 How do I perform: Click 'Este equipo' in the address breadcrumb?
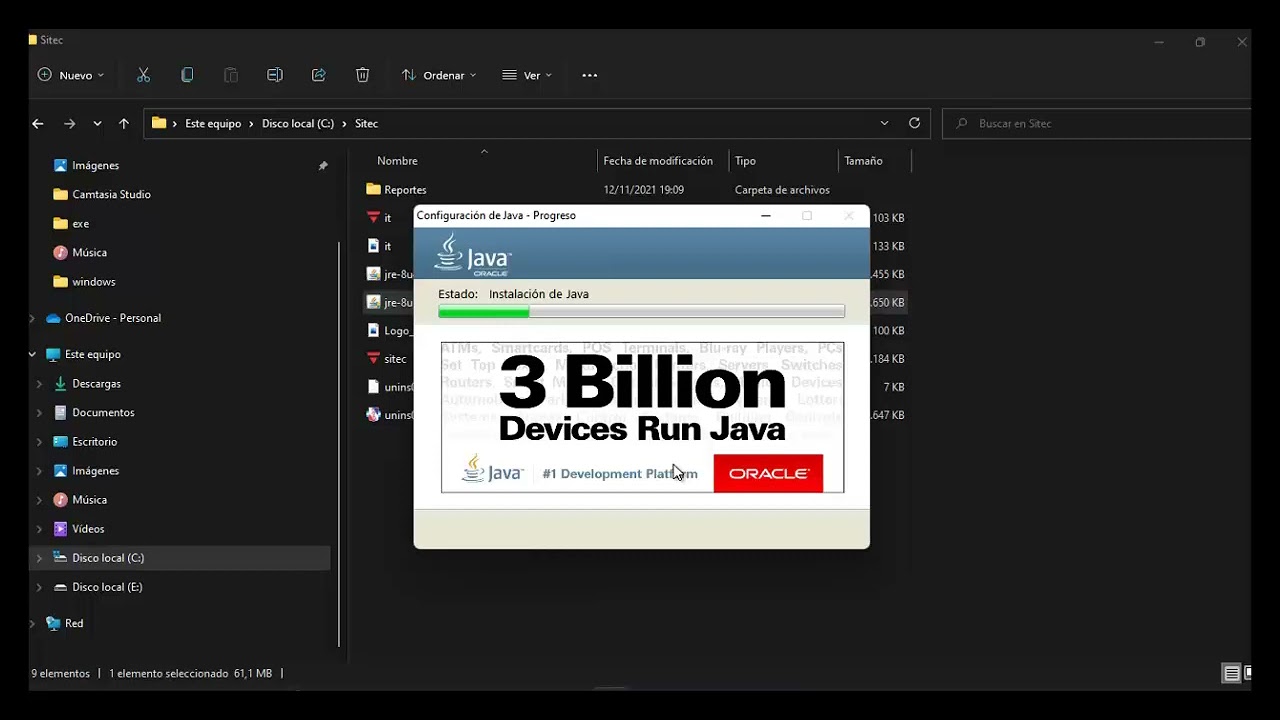pos(213,123)
